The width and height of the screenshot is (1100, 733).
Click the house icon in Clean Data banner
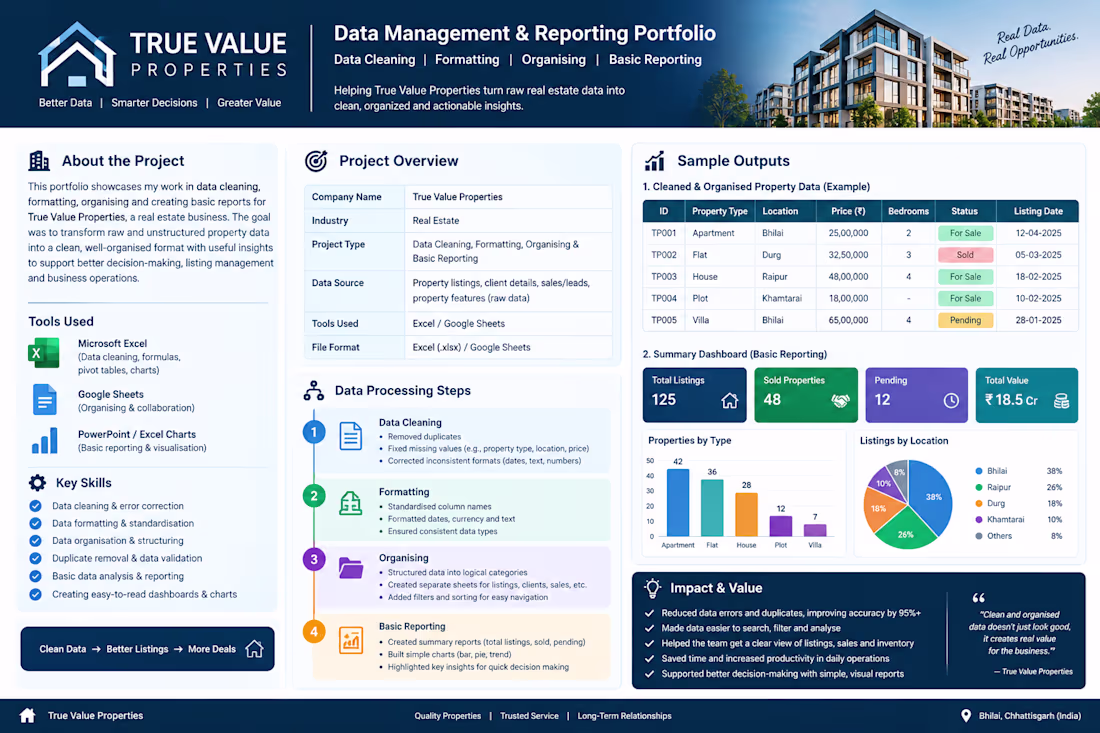255,649
